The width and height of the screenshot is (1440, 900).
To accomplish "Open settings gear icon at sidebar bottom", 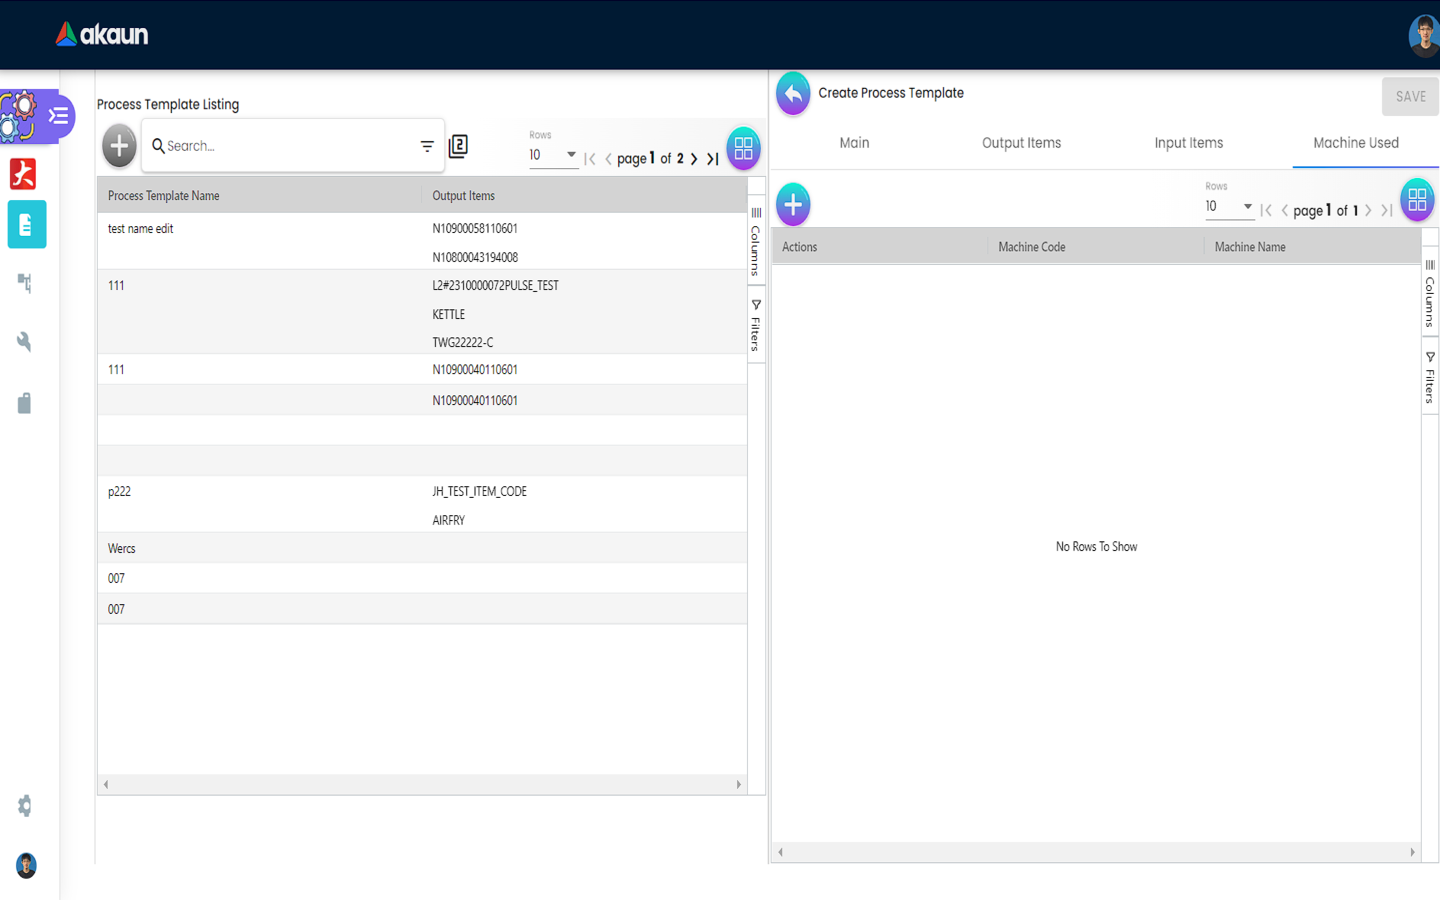I will click(25, 806).
